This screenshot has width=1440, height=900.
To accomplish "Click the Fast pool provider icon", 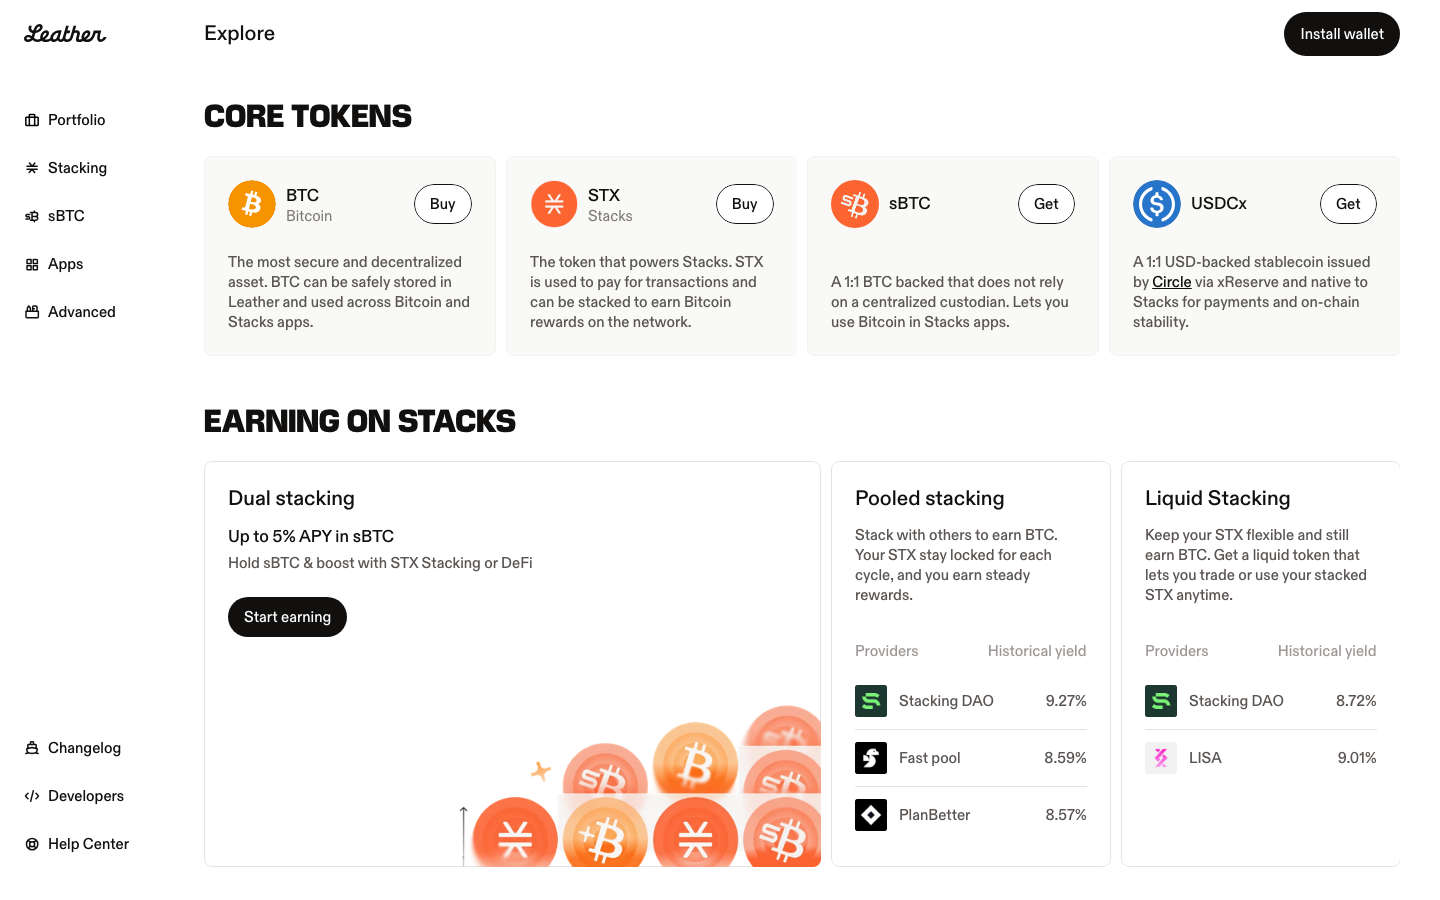I will tap(871, 758).
